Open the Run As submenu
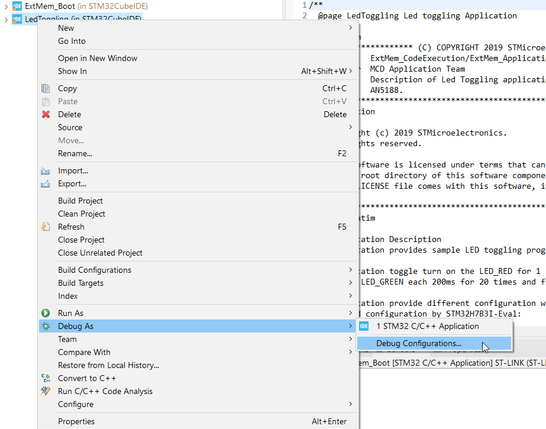The image size is (546, 429). [x=198, y=313]
